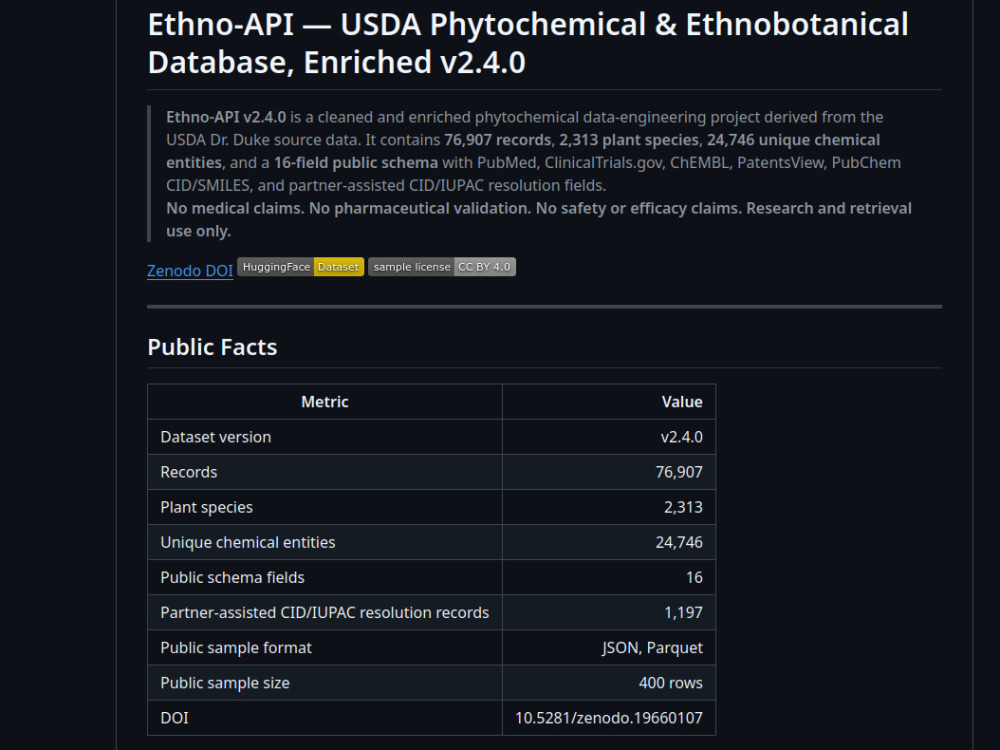Image resolution: width=1000 pixels, height=750 pixels.
Task: Click the 24,746 value cell
Action: [x=609, y=542]
